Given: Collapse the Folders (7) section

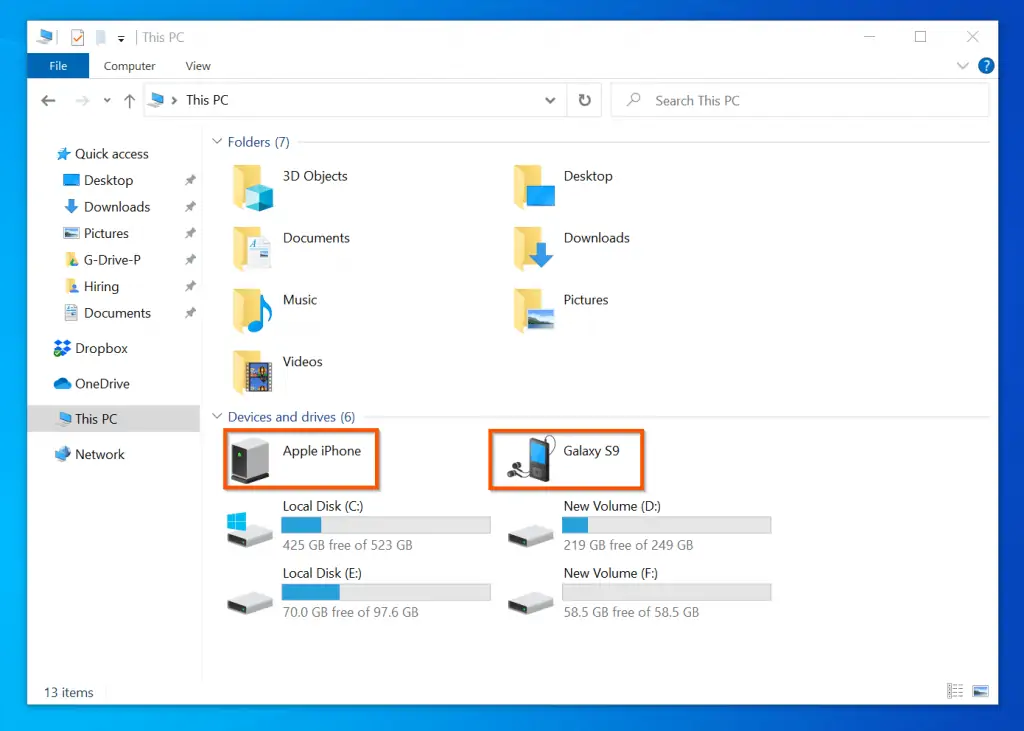Looking at the screenshot, I should tap(217, 141).
